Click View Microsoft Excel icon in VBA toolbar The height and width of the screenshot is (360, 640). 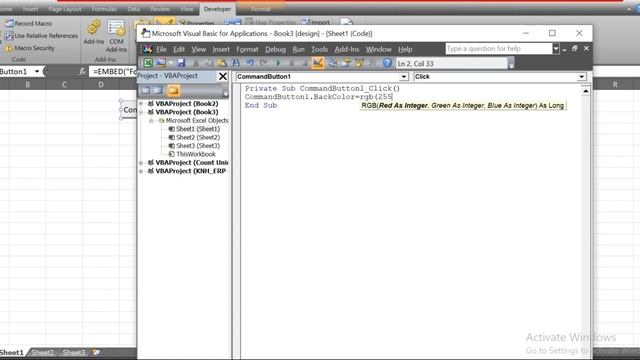[x=148, y=63]
